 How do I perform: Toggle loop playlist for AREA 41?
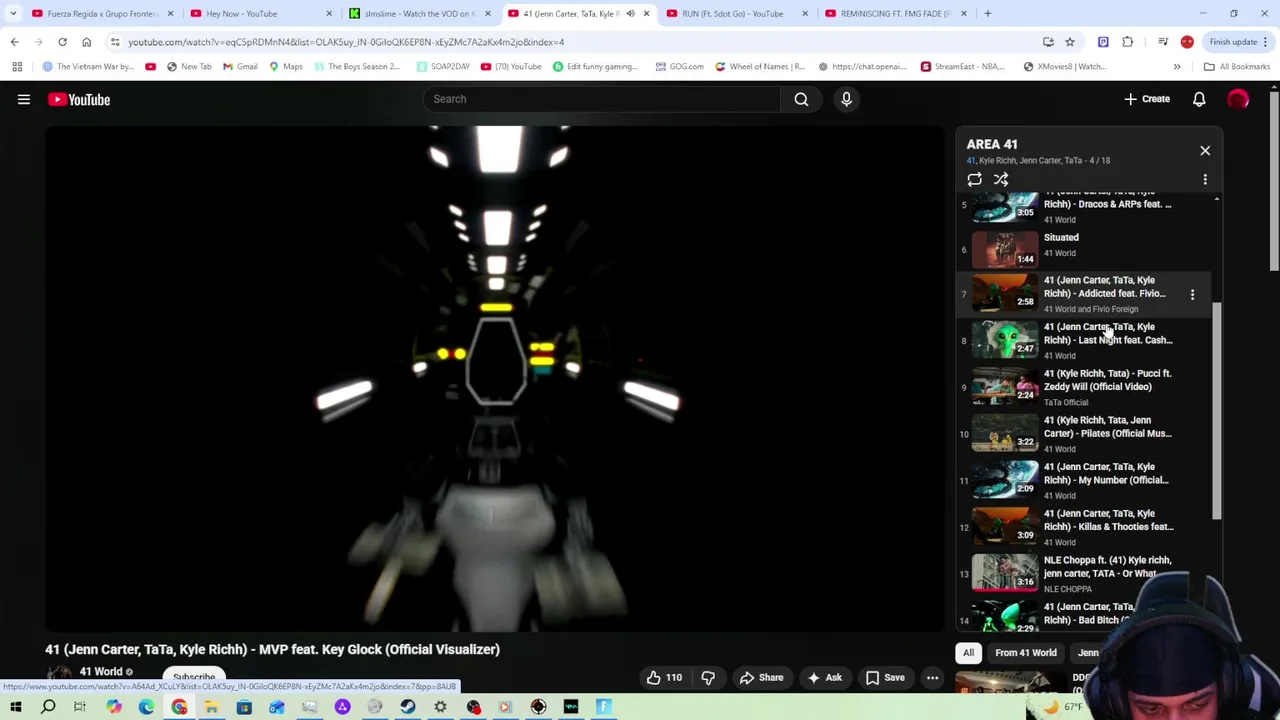click(x=974, y=179)
